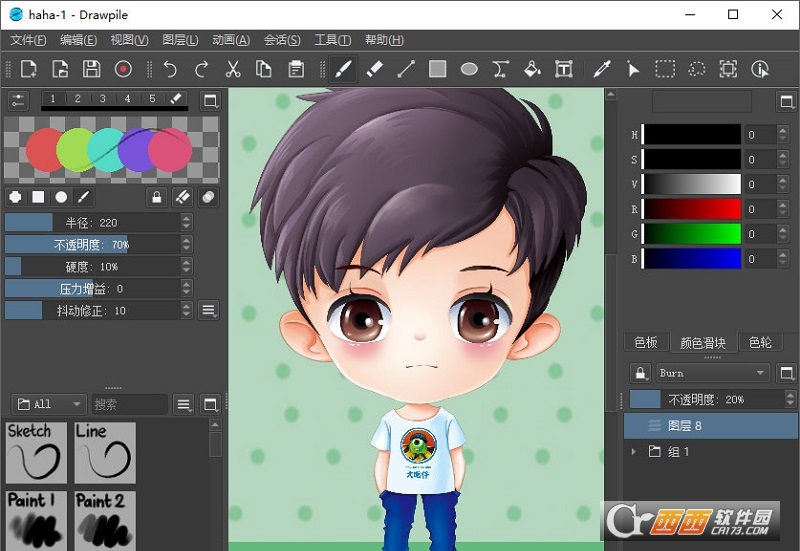The image size is (800, 551).
Task: Select the Line tool
Action: pyautogui.click(x=406, y=69)
